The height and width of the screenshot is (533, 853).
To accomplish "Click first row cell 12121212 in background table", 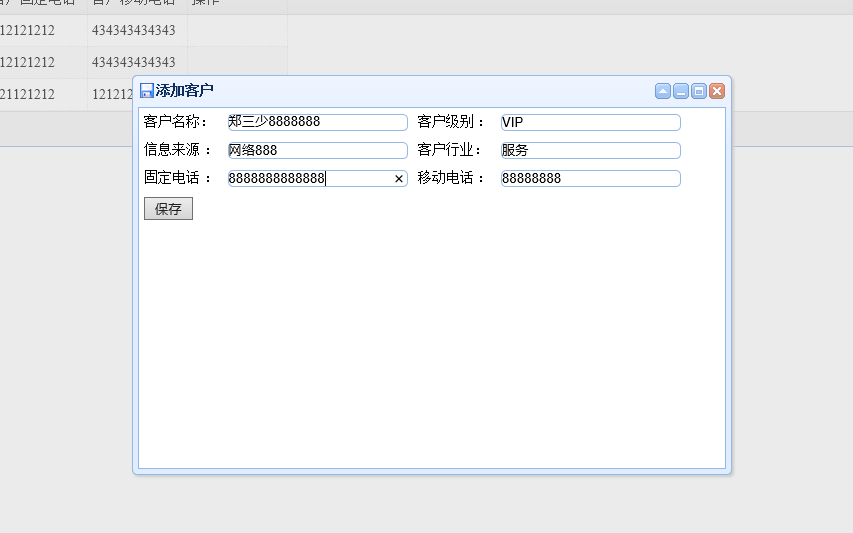I will click(27, 30).
